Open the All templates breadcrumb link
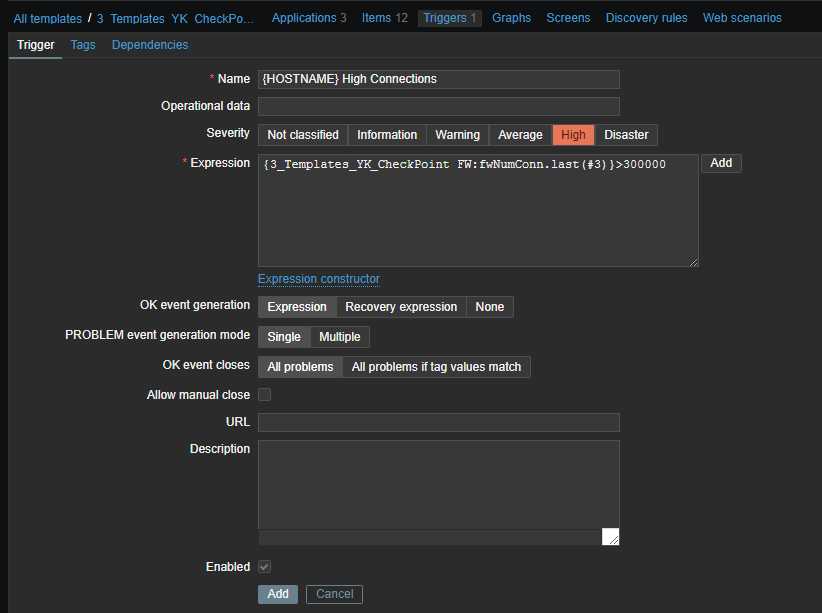 coord(48,18)
